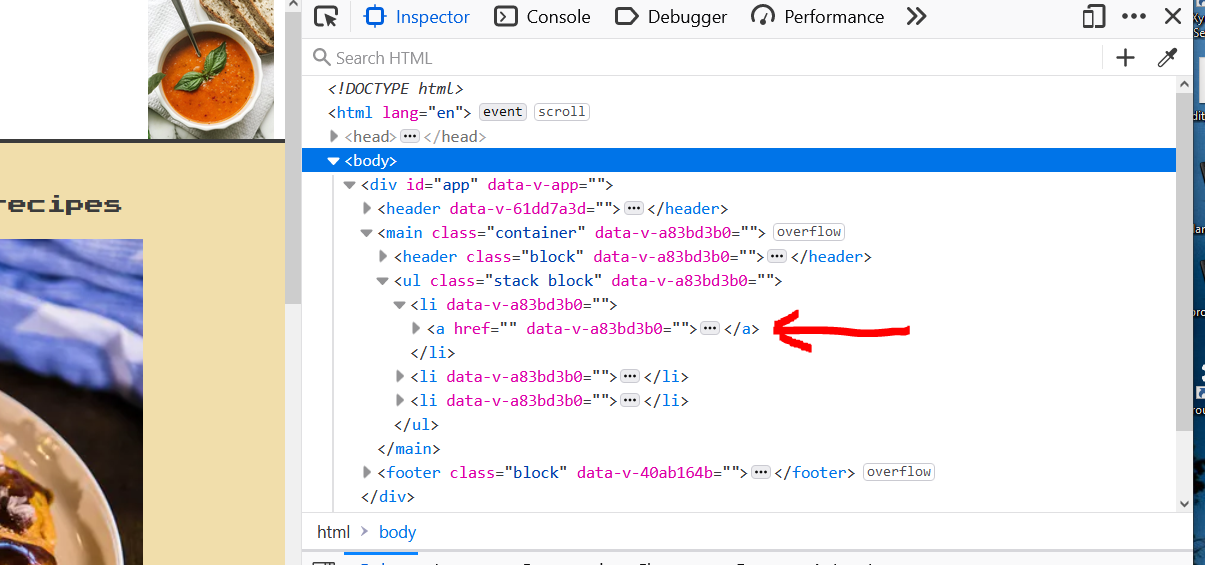1205x565 pixels.
Task: Switch to the Console tab
Action: pos(543,17)
